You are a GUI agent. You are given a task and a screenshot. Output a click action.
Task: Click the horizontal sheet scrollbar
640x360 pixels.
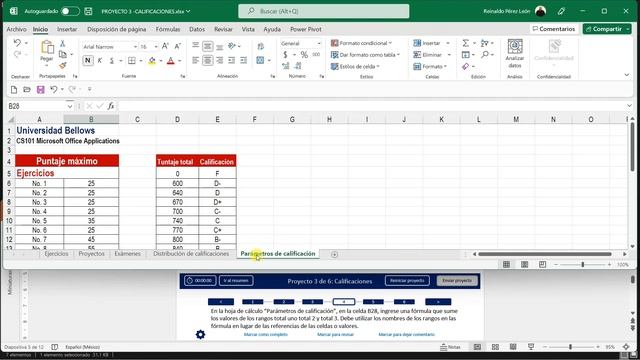(545, 254)
